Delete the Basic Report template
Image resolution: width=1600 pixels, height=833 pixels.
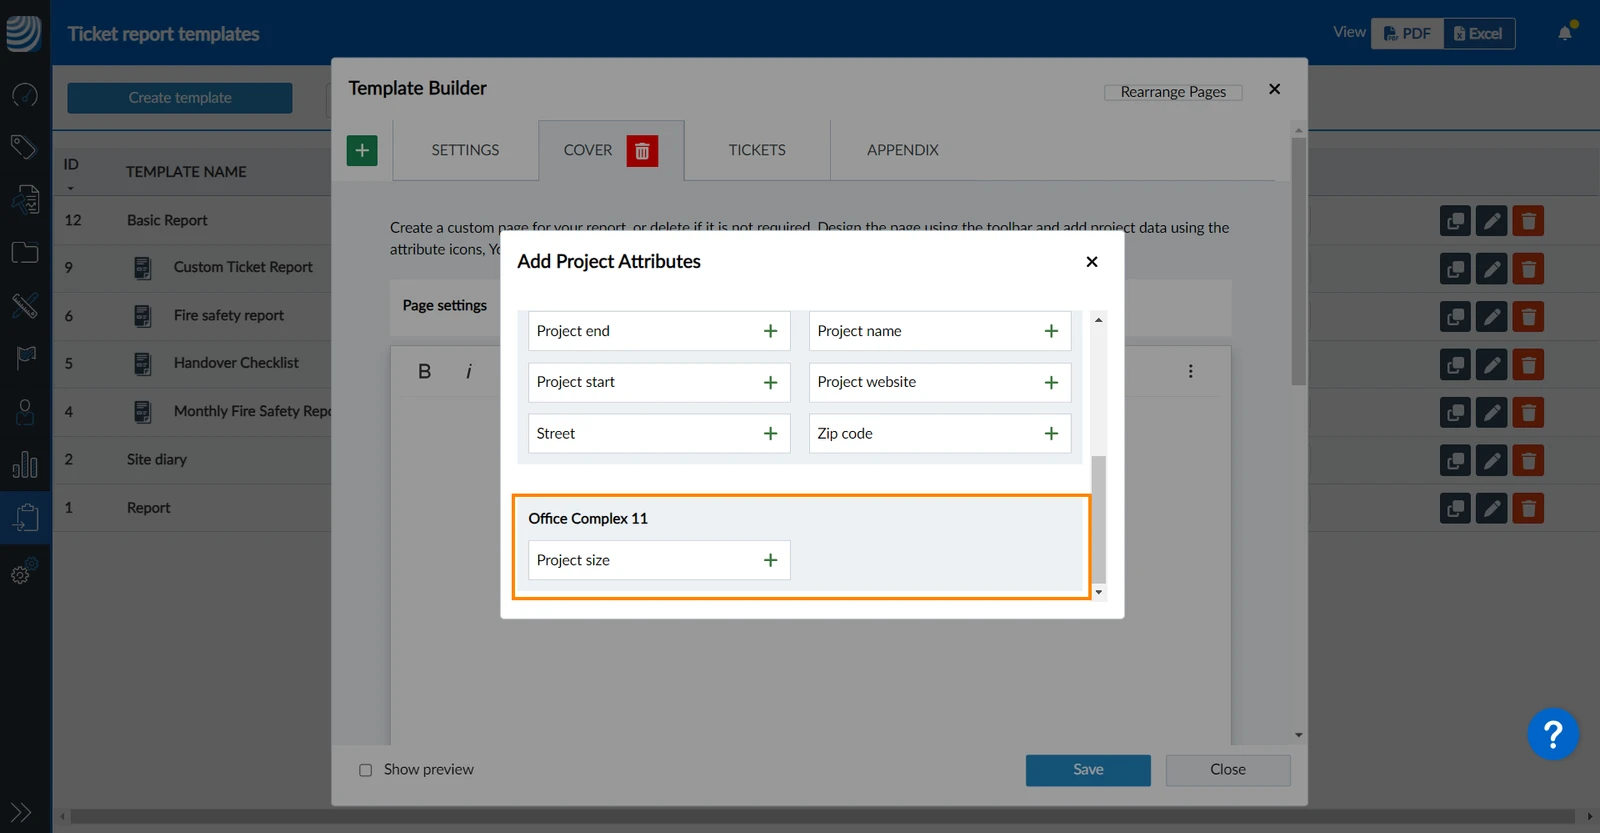click(x=1528, y=220)
